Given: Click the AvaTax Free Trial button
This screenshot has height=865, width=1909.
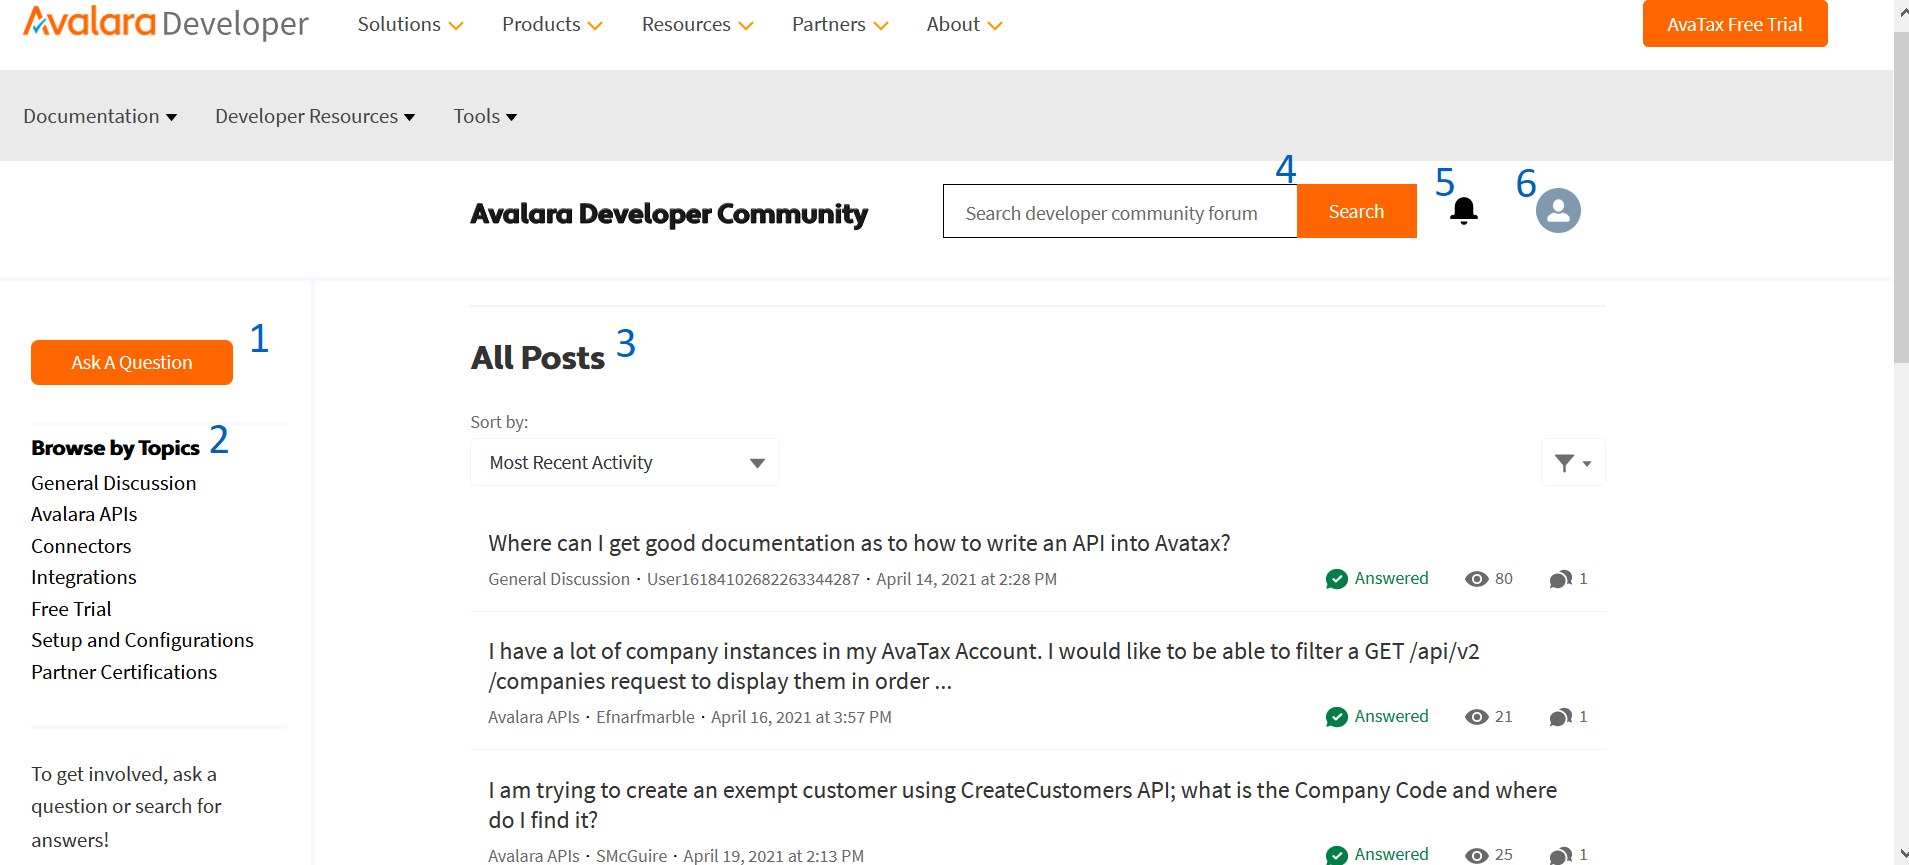Looking at the screenshot, I should pyautogui.click(x=1734, y=24).
